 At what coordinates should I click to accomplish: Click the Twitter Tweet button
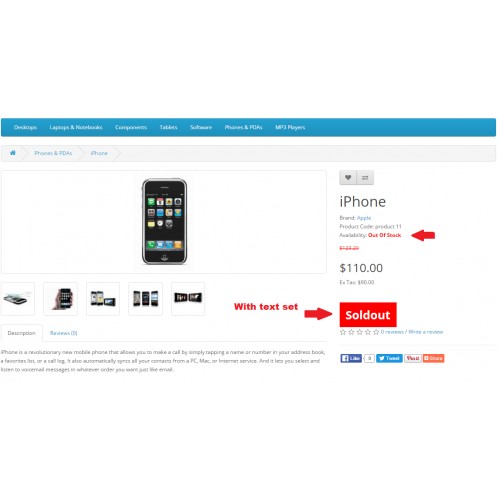point(389,358)
